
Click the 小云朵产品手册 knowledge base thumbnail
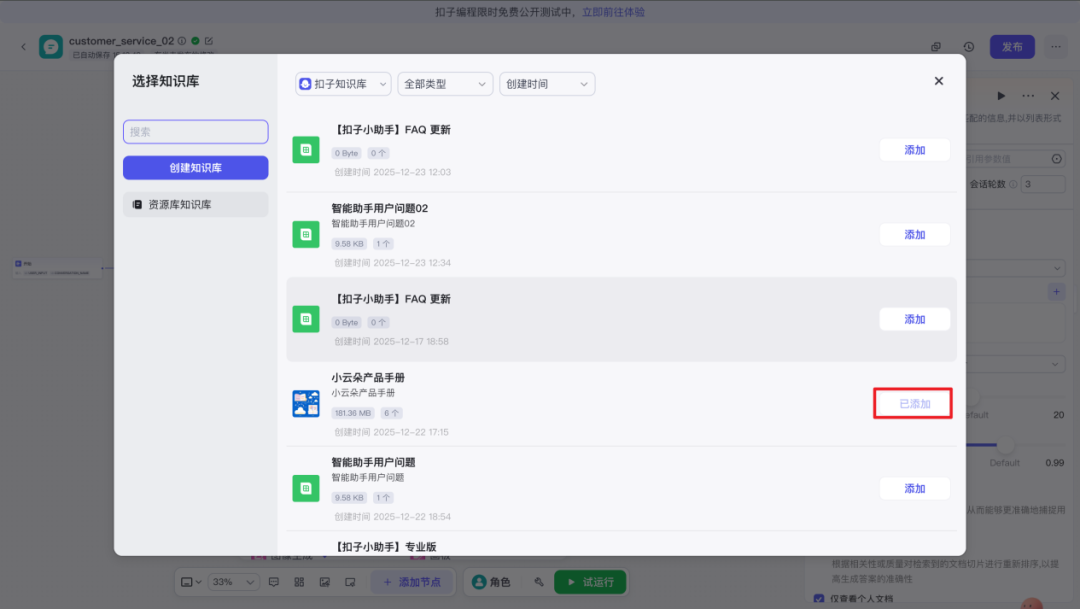[306, 404]
